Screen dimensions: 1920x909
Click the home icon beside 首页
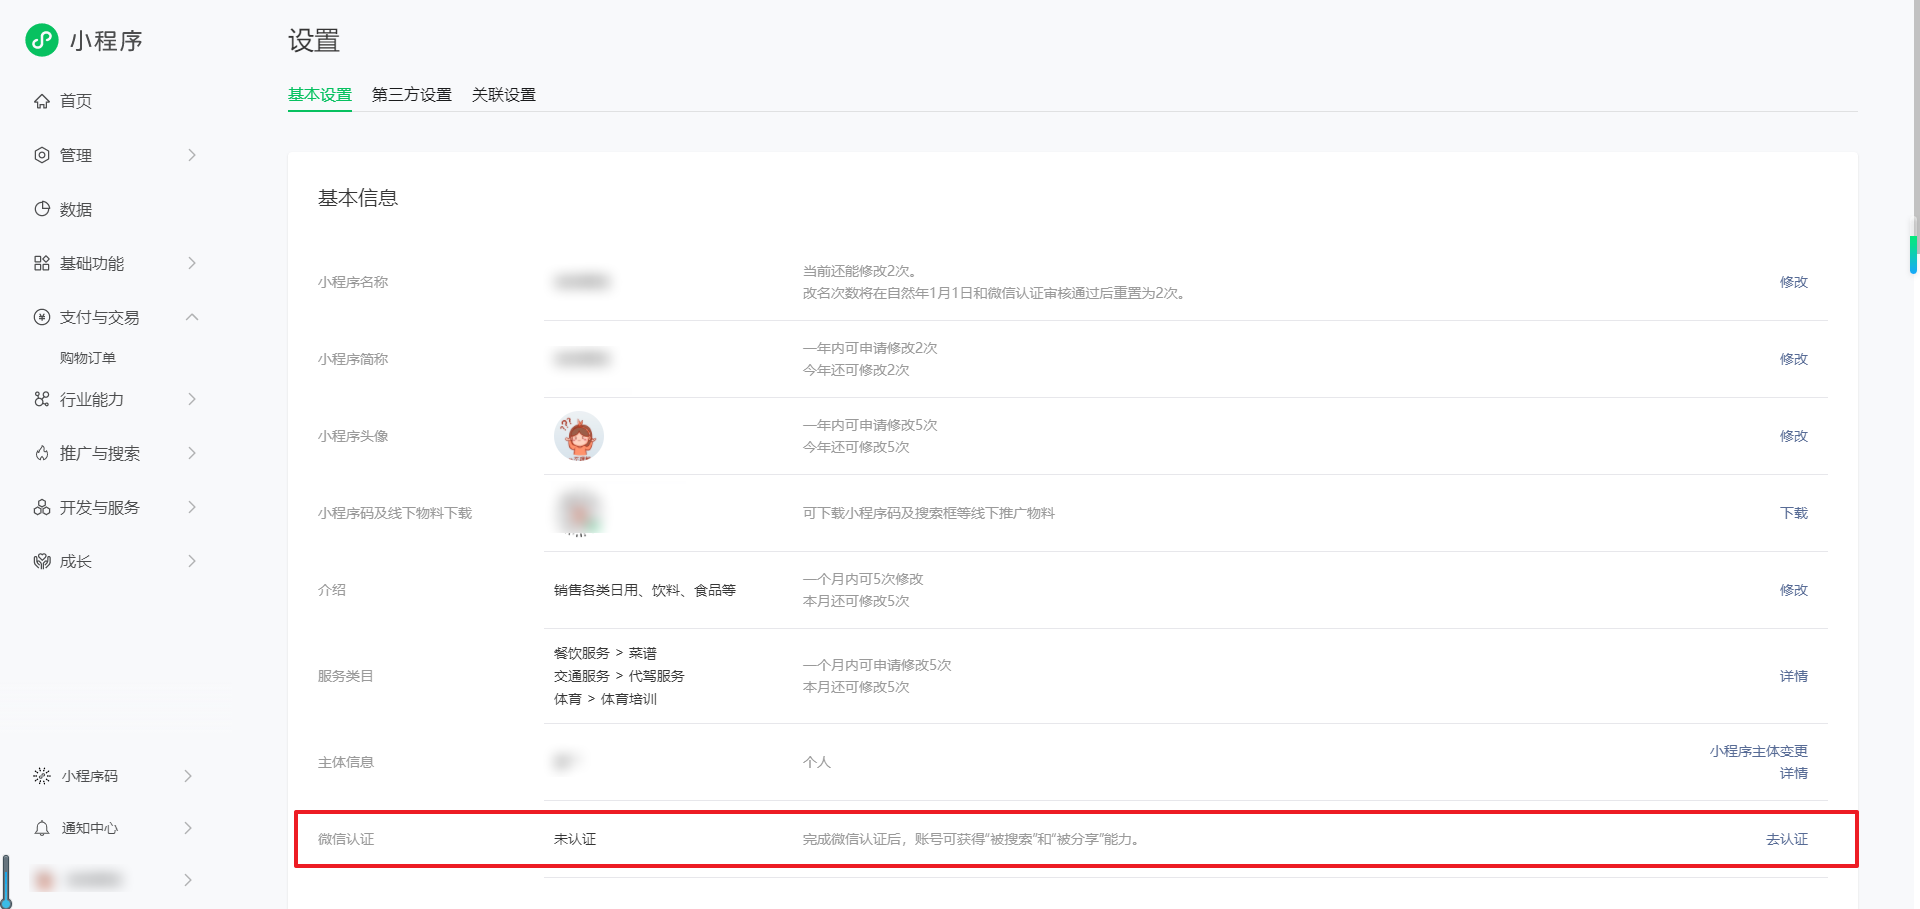[42, 101]
